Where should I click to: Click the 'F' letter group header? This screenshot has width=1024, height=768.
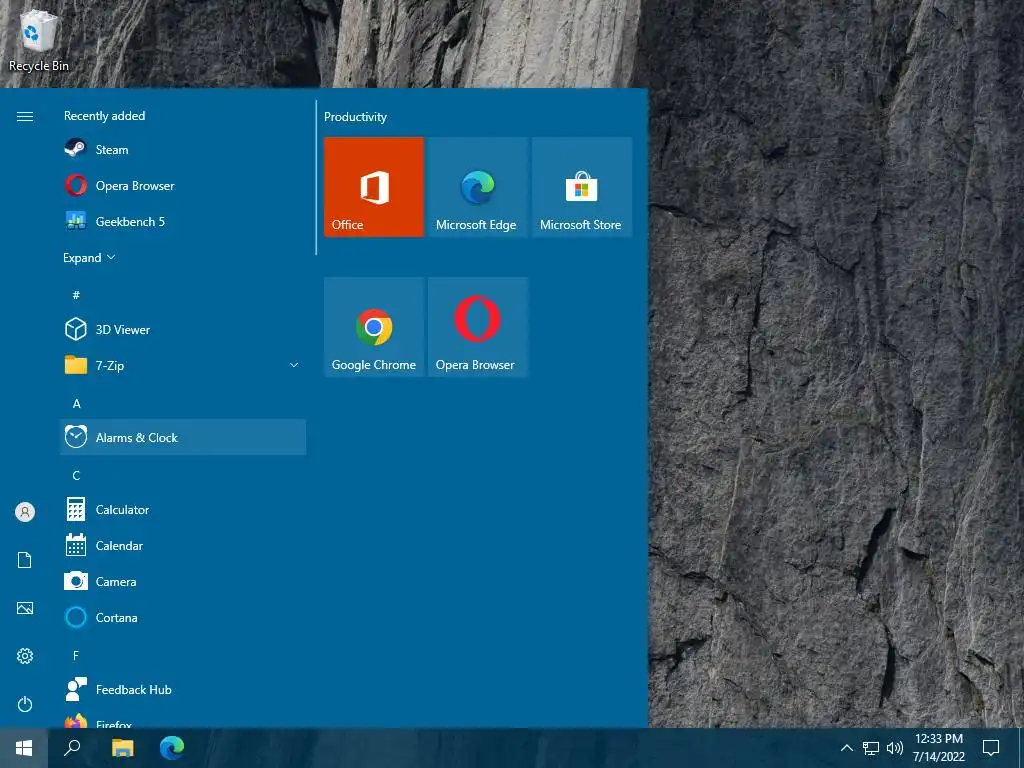[x=76, y=655]
